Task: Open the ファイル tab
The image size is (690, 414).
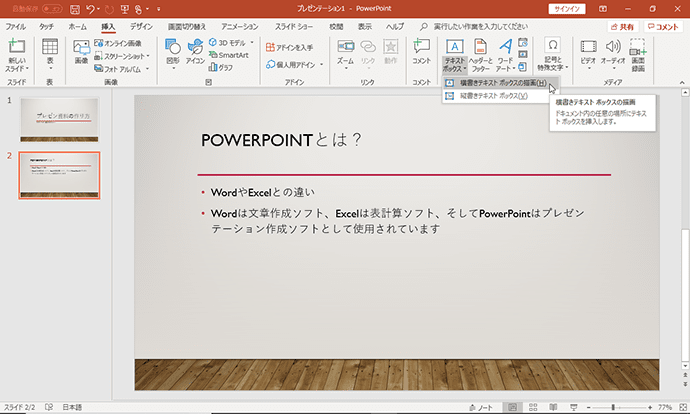Action: coord(16,26)
